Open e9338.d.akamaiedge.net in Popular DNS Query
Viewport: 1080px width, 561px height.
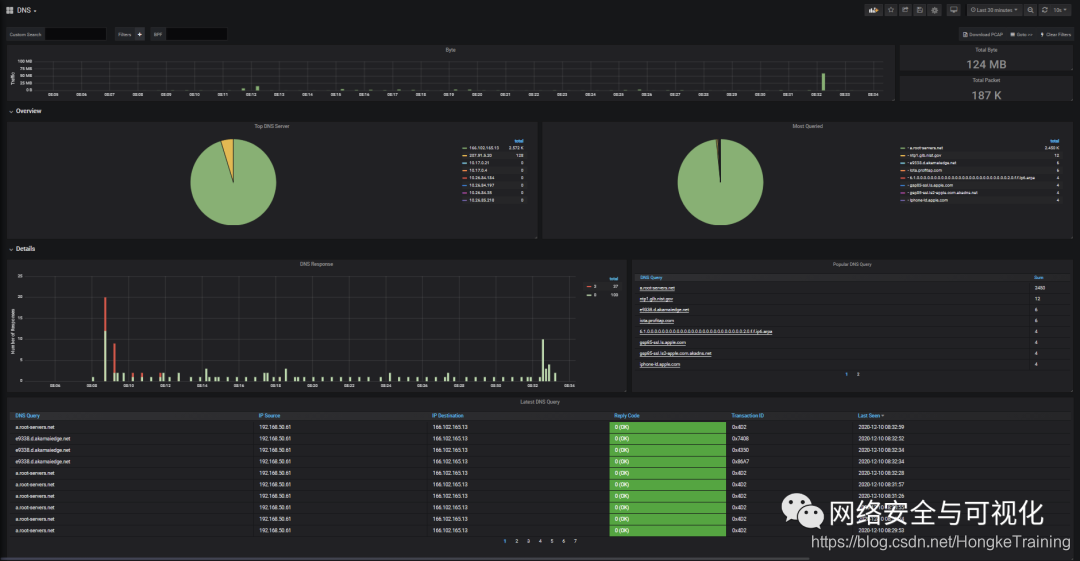664,309
